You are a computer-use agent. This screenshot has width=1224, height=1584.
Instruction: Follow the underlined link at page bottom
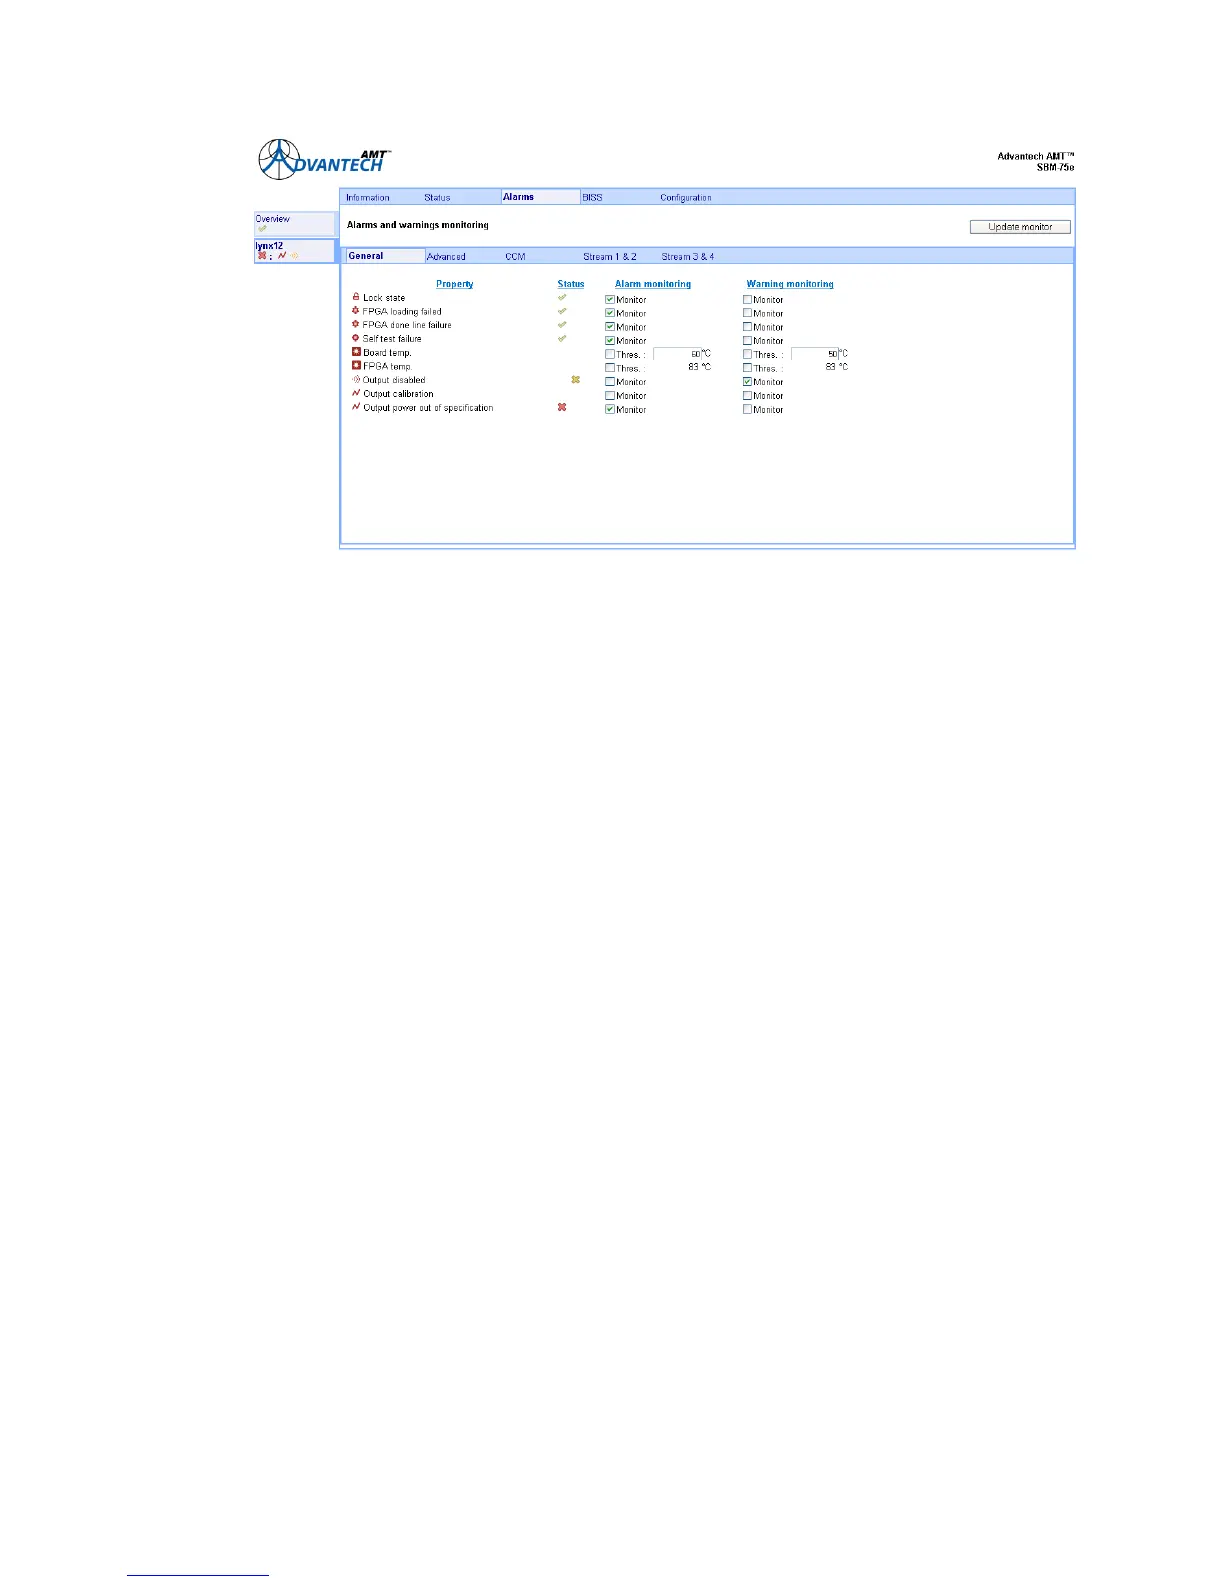point(198,1574)
